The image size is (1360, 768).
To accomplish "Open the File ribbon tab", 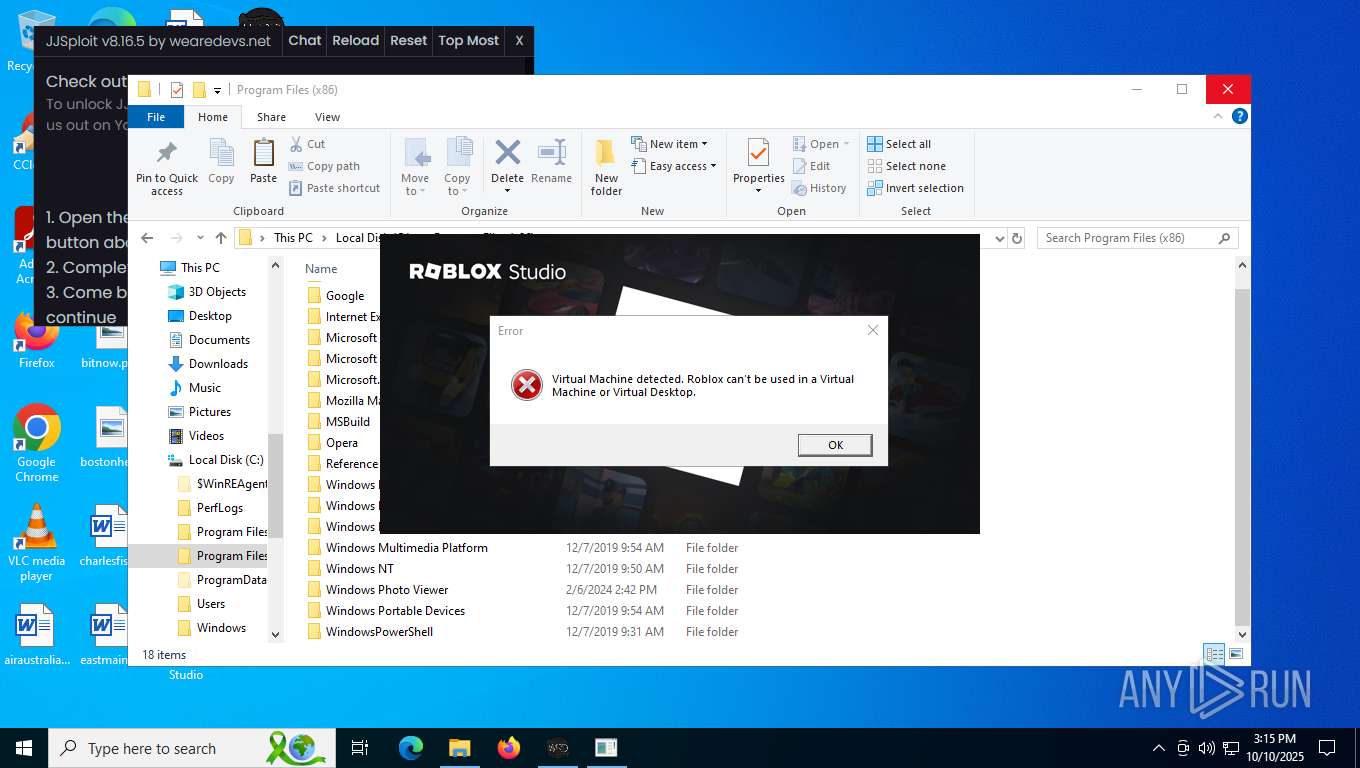I will pyautogui.click(x=156, y=117).
